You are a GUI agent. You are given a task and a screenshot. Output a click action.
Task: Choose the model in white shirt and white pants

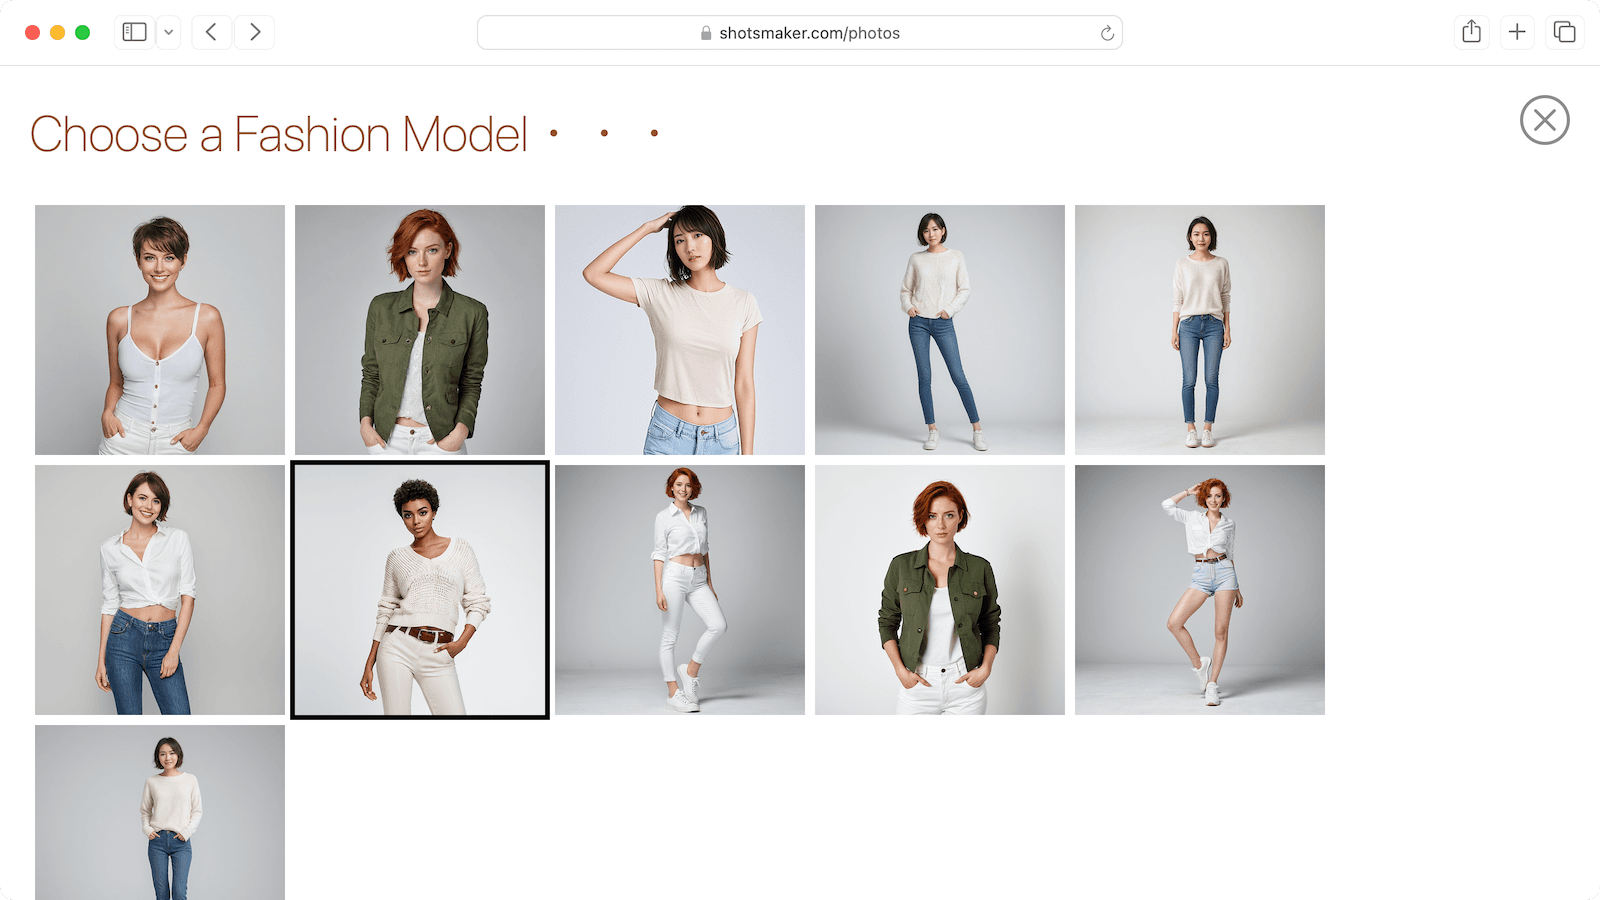(x=680, y=590)
